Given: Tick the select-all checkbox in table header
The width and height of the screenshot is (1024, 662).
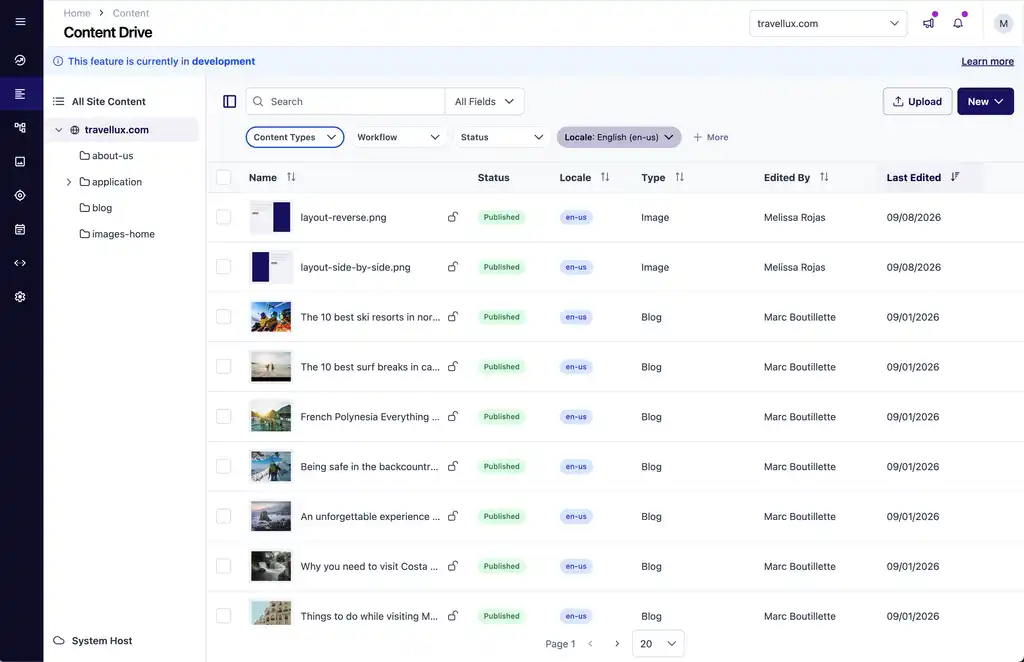Looking at the screenshot, I should pos(223,177).
